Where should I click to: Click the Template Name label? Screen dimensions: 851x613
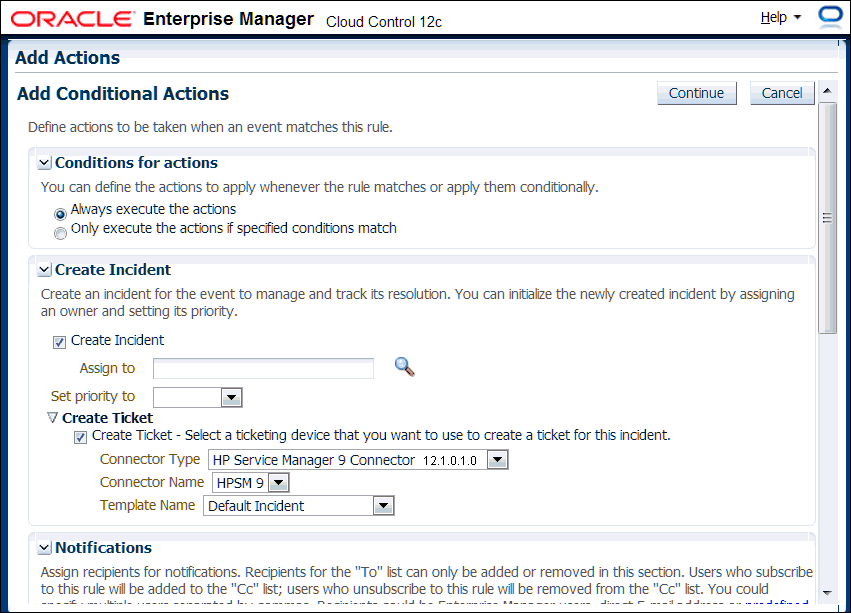(x=147, y=505)
